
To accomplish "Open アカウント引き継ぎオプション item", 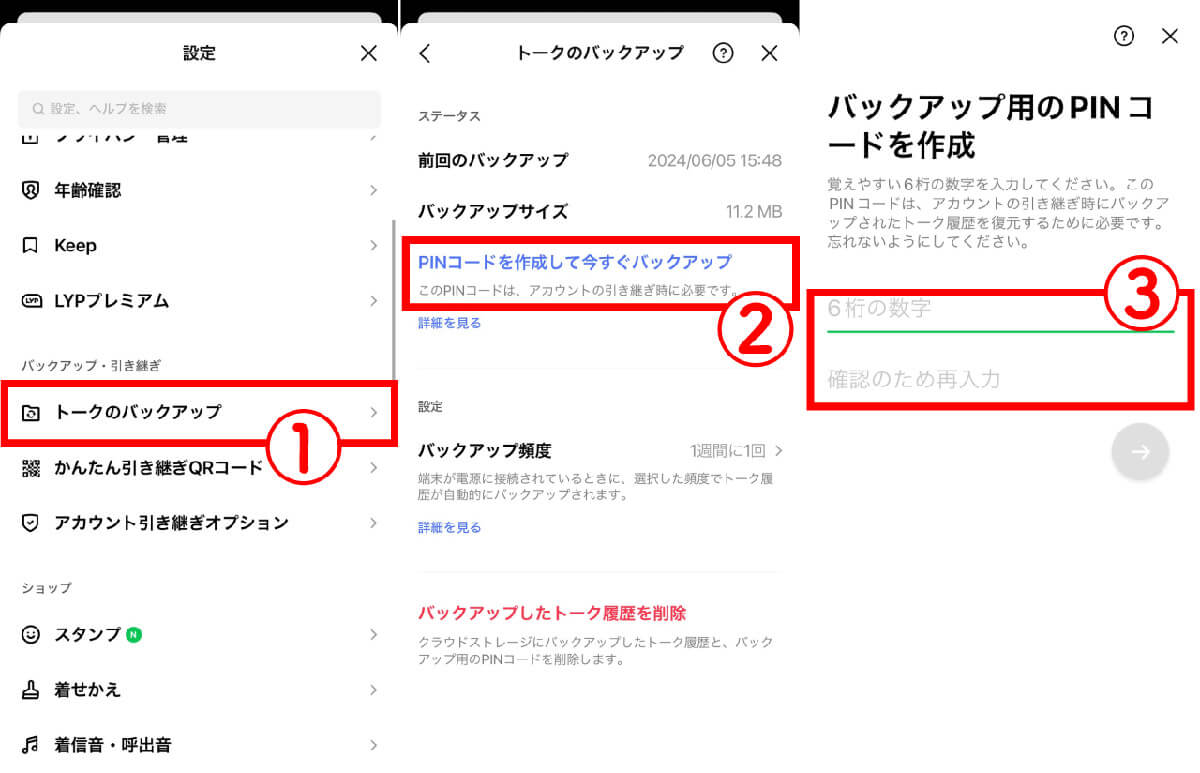I will (x=200, y=523).
